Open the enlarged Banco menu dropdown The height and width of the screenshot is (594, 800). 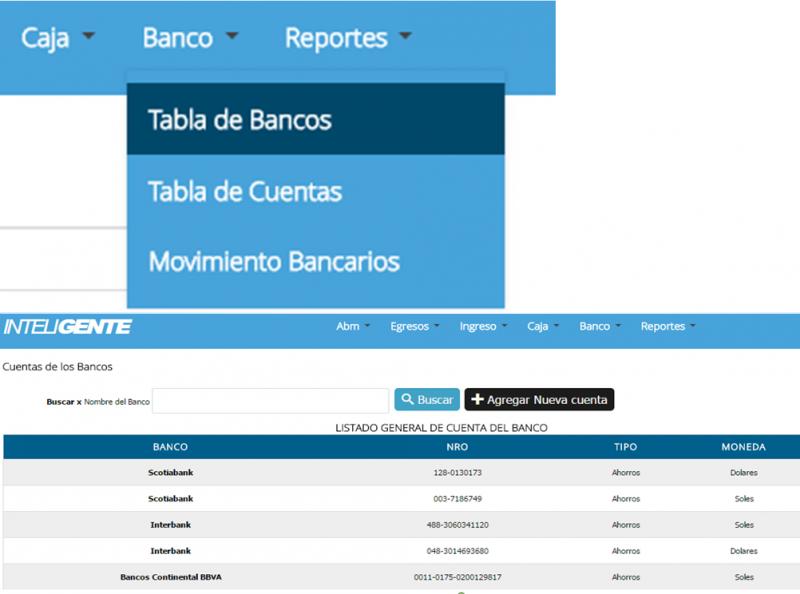tap(190, 38)
